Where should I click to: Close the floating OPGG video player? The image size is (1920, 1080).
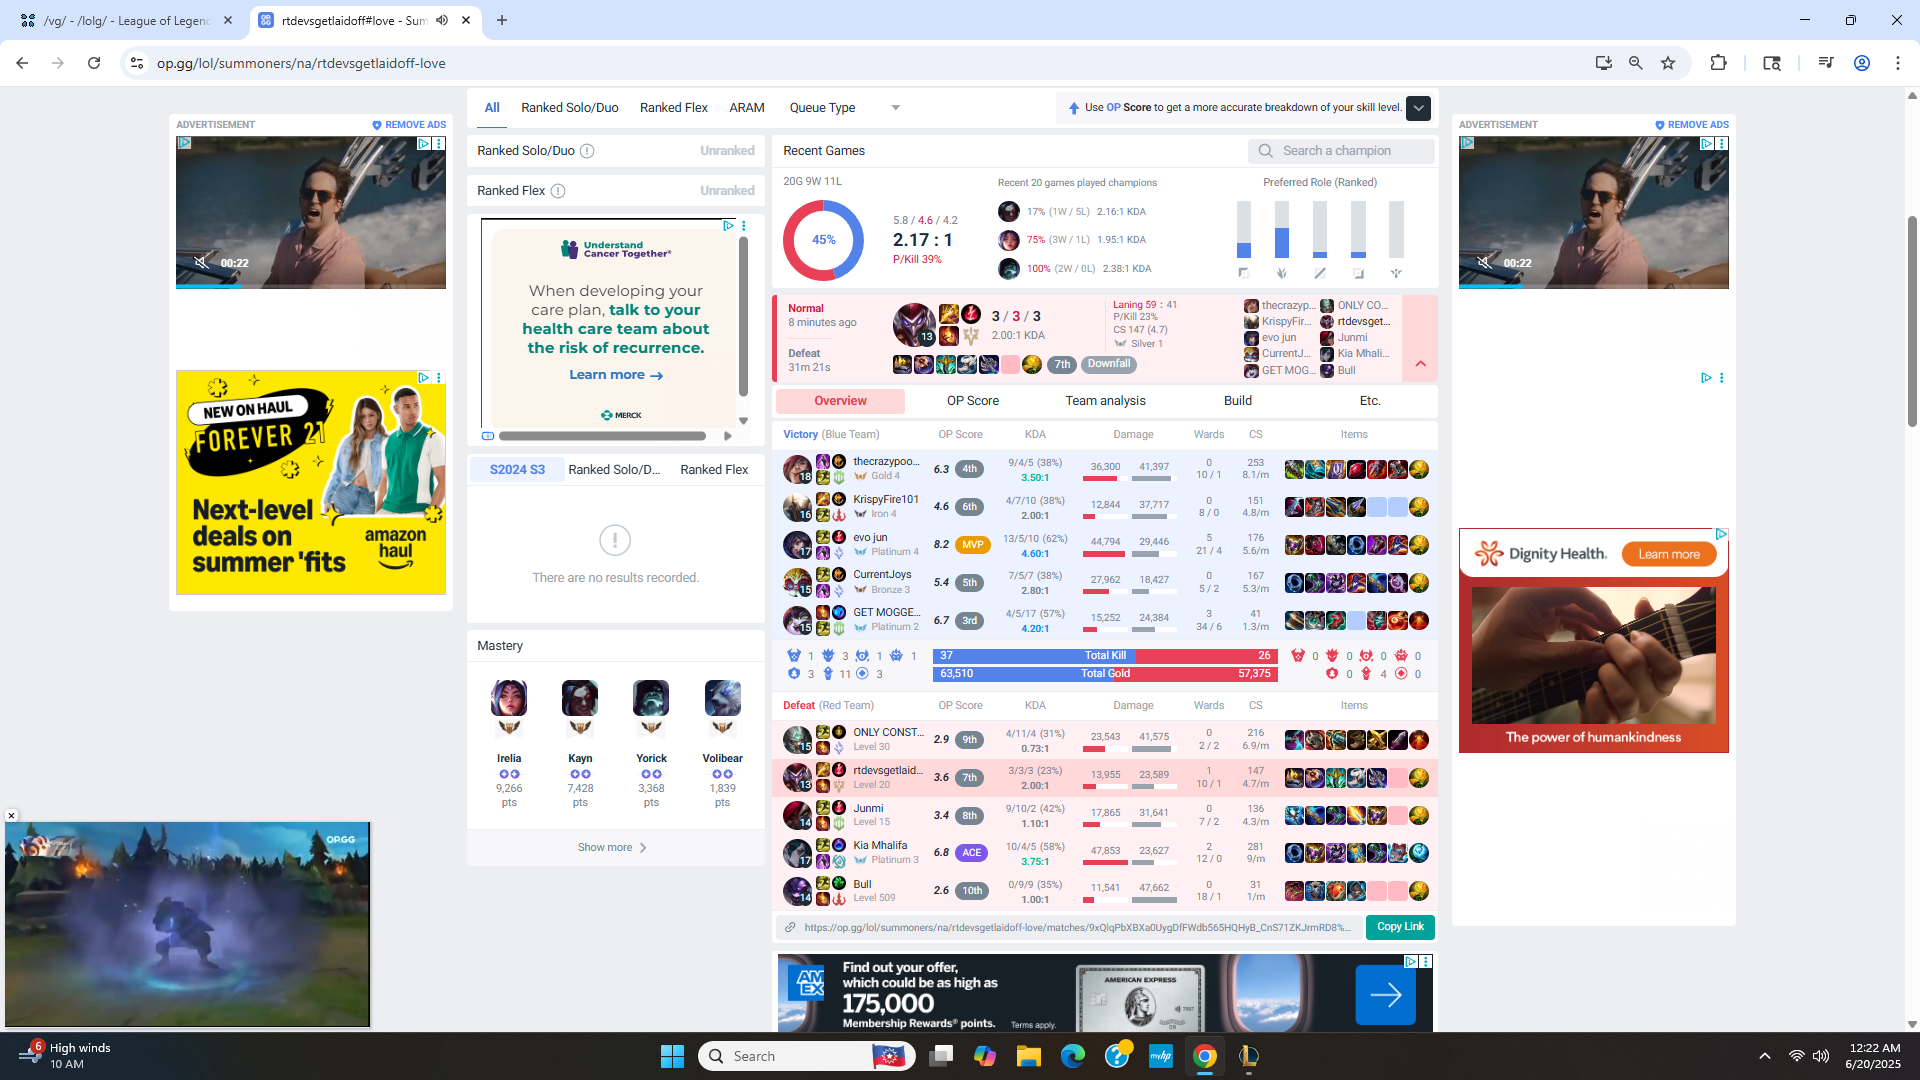[x=11, y=816]
